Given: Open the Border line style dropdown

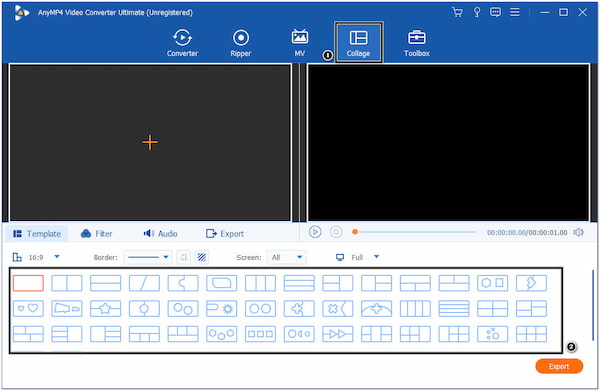Looking at the screenshot, I should [148, 257].
